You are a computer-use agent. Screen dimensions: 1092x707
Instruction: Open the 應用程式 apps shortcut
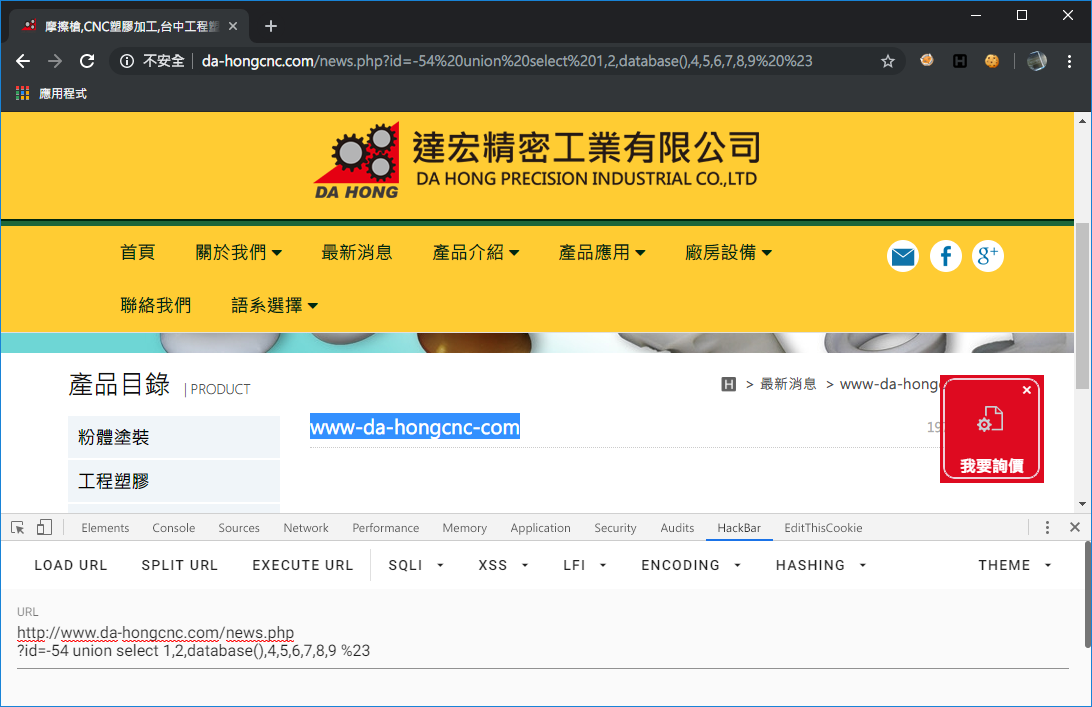(x=51, y=93)
